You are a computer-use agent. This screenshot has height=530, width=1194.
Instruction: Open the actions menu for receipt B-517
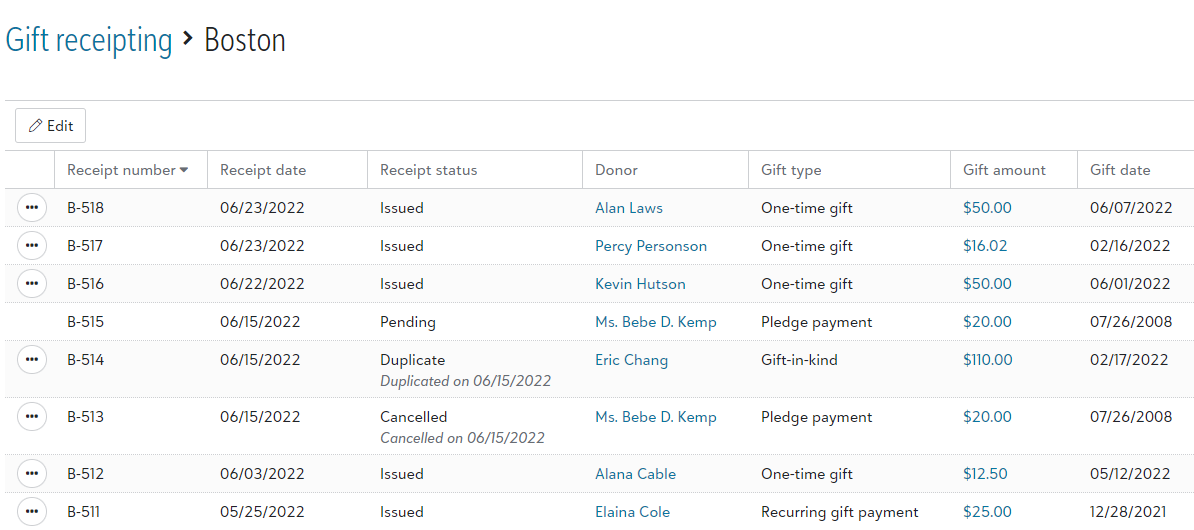coord(31,245)
